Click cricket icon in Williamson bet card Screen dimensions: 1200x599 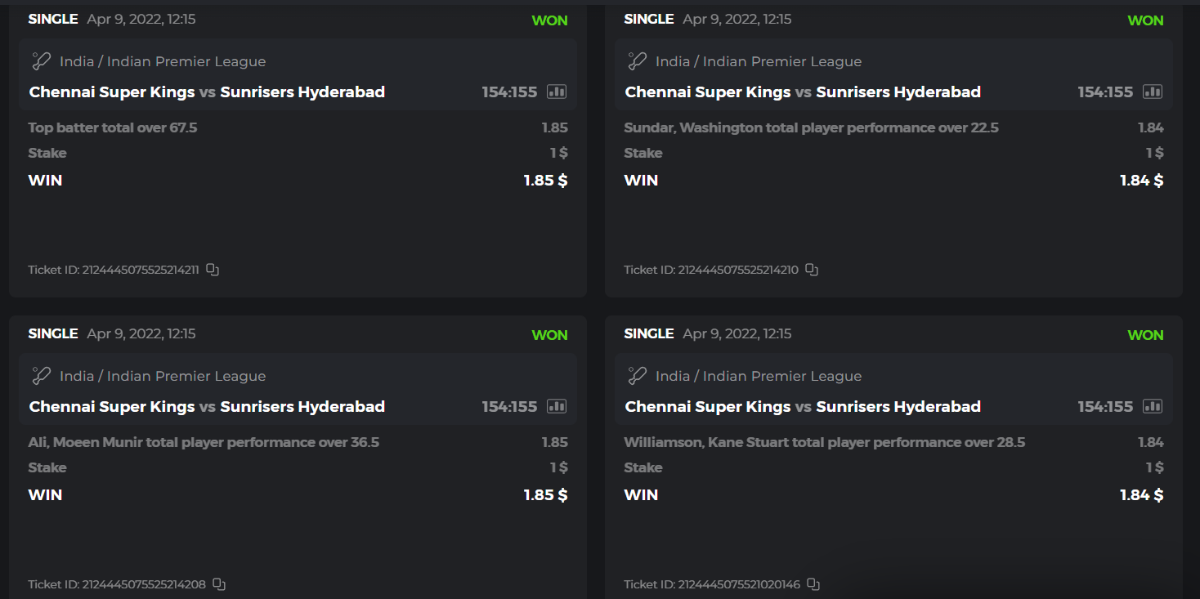pos(637,376)
